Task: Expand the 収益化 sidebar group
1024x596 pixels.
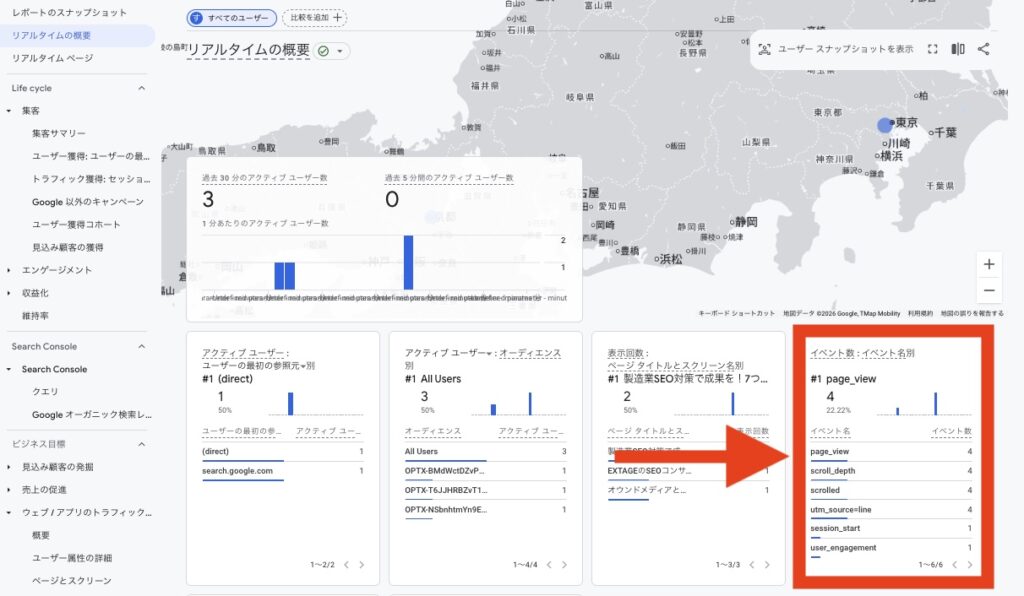Action: 9,293
